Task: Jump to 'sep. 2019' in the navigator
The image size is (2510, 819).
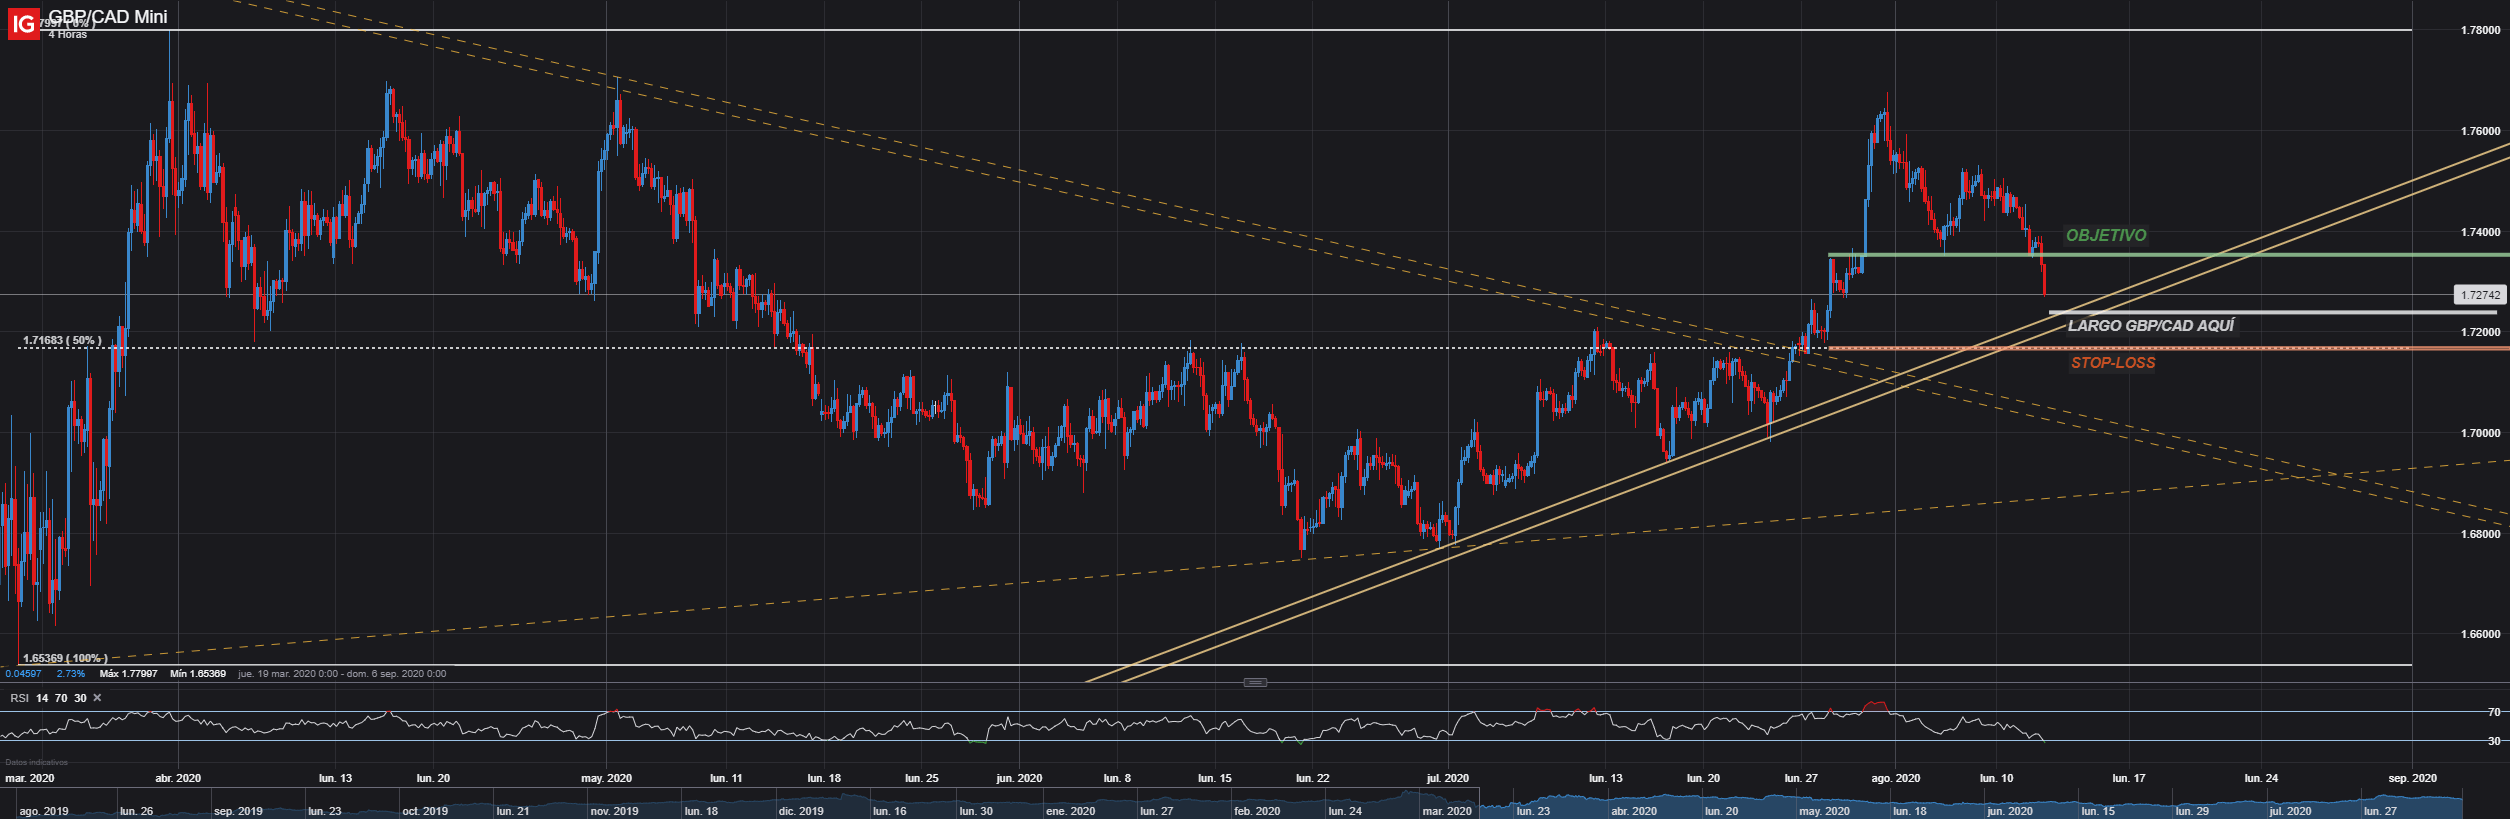Action: point(239,811)
